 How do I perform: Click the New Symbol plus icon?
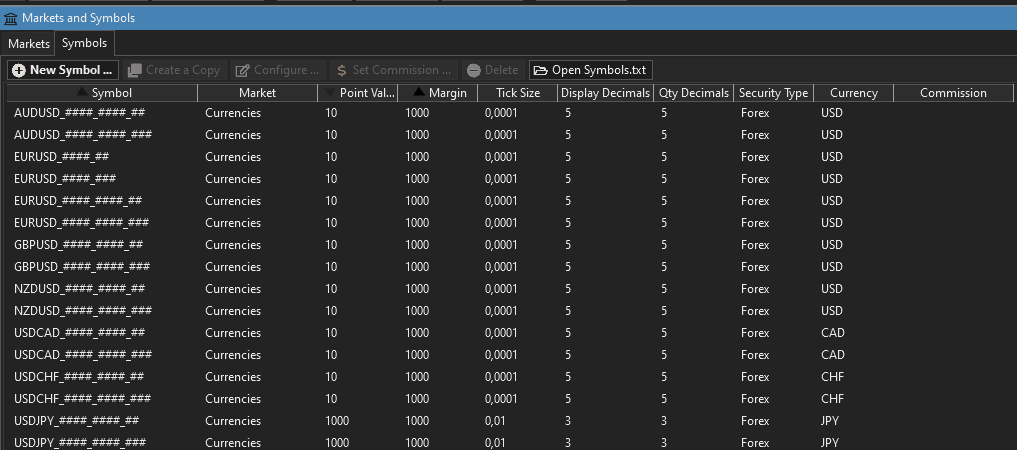point(18,70)
